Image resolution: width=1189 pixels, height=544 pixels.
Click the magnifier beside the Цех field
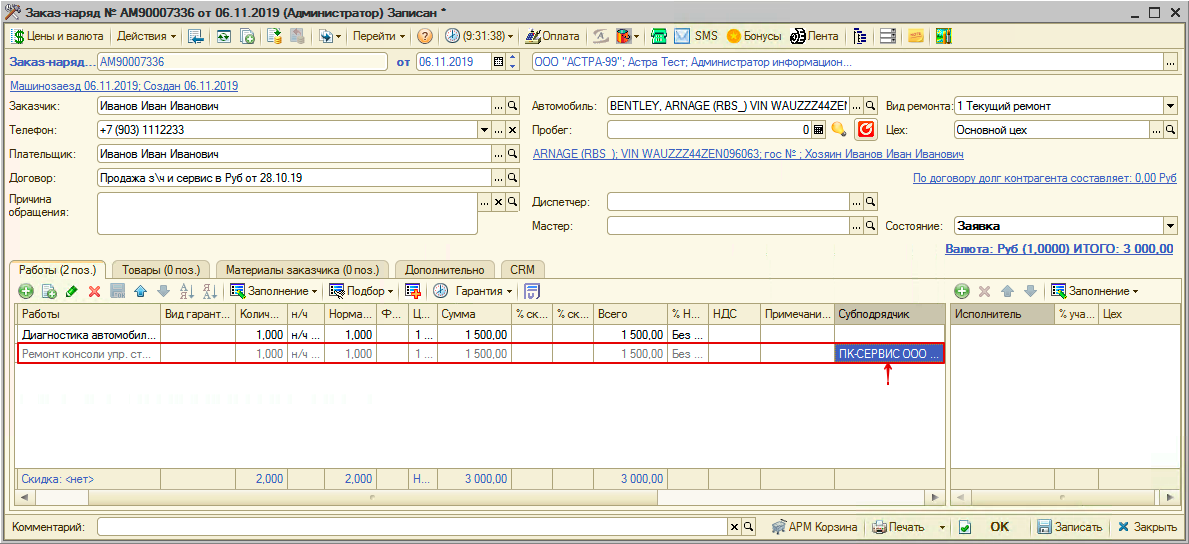point(1169,130)
